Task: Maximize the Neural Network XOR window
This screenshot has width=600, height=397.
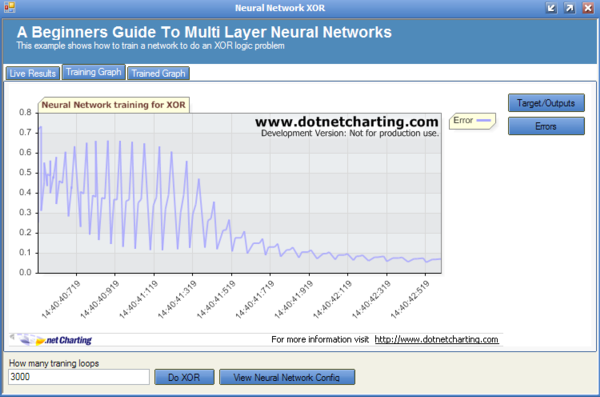Action: [x=570, y=8]
